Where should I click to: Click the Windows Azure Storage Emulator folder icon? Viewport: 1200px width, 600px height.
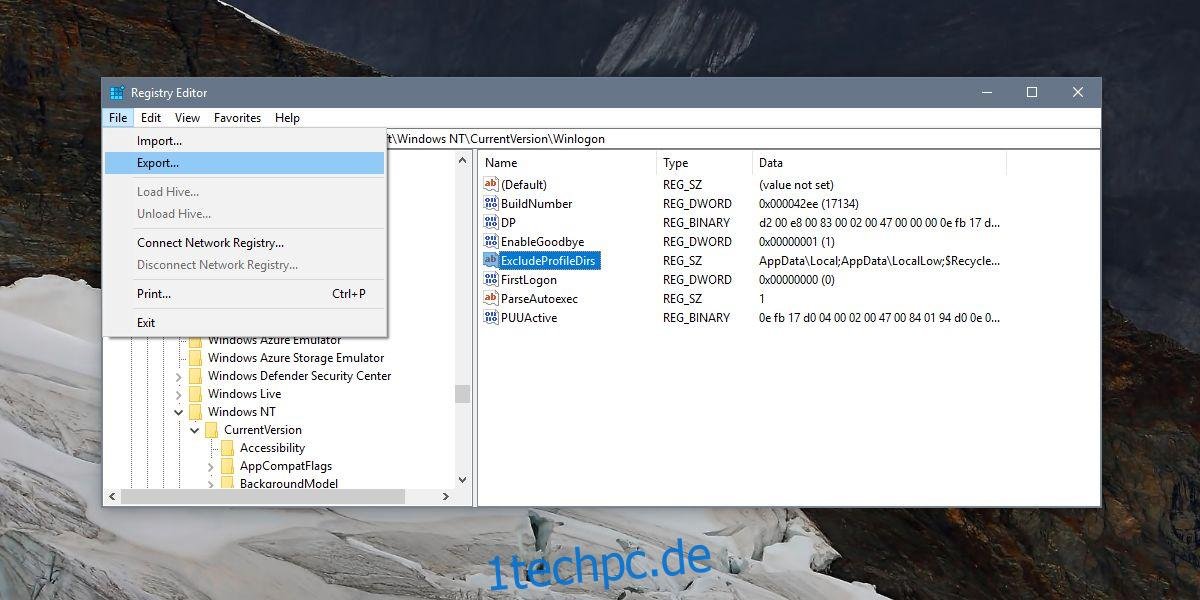[x=195, y=358]
